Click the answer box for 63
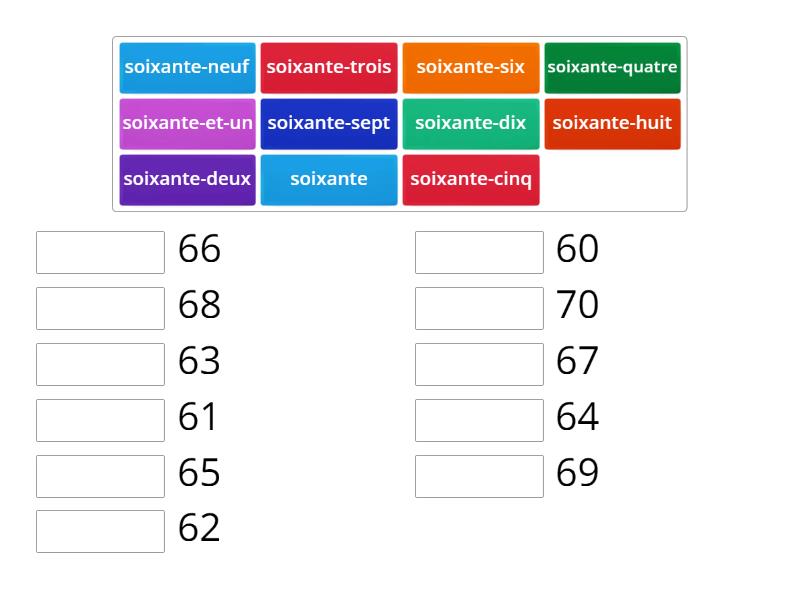This screenshot has height=600, width=800. click(100, 364)
